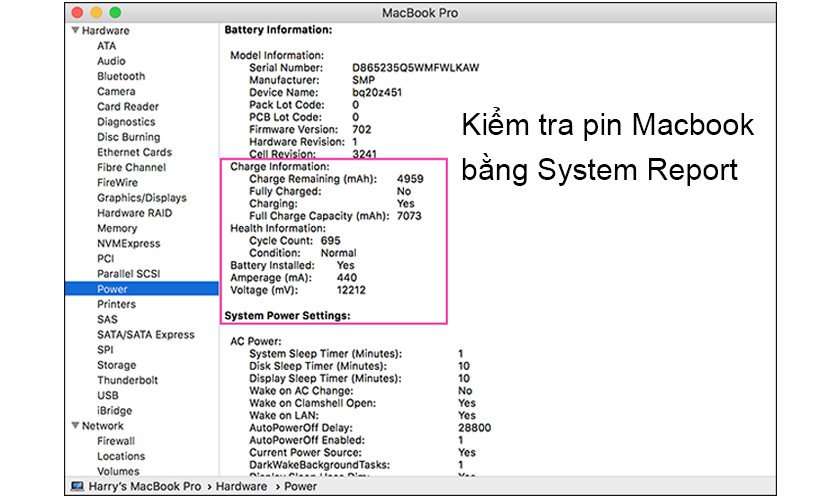Screen dimensions: 840x500
Task: Select Hardware RAID entry
Action: click(134, 213)
